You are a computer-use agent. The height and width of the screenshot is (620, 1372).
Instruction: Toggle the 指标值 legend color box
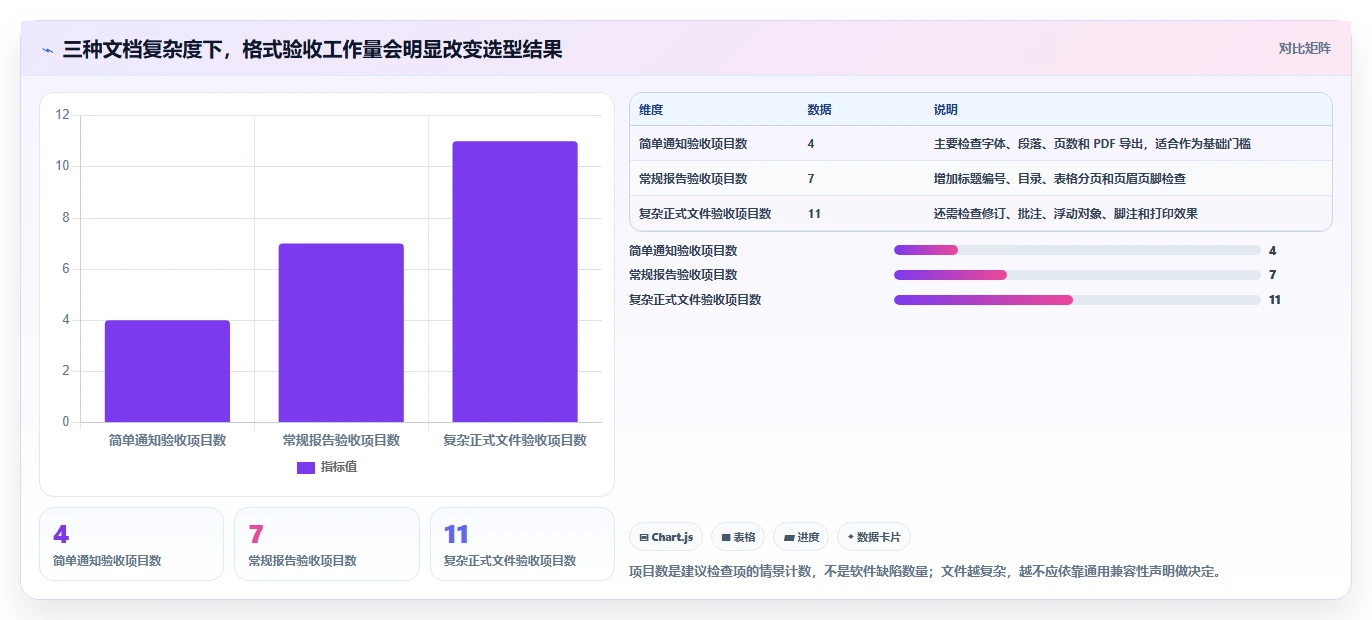306,467
